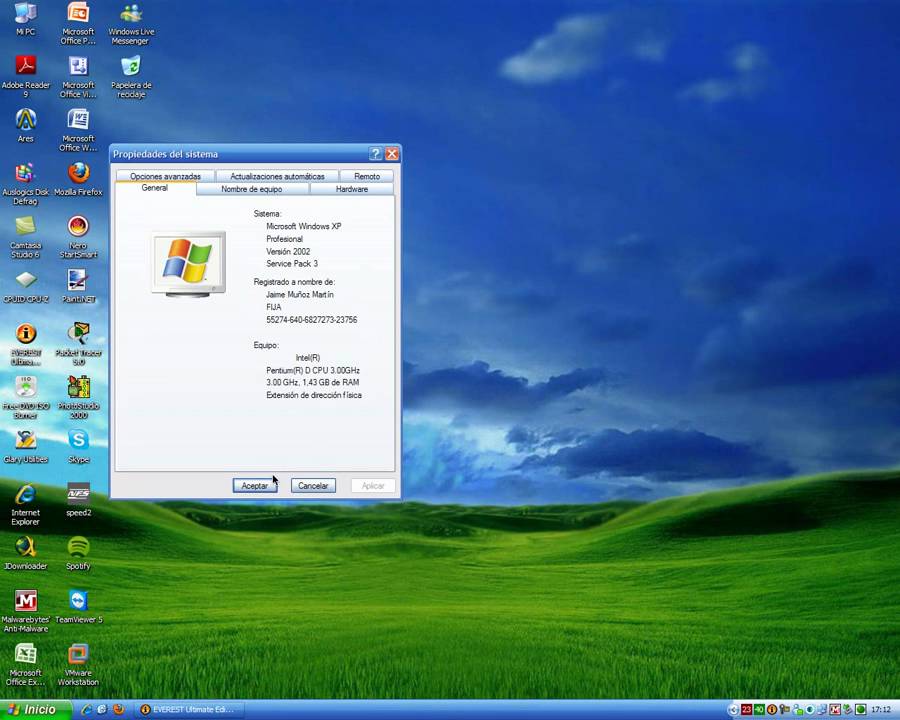900x720 pixels.
Task: Click EVEREST Ultimate Edition taskbar button
Action: coord(189,710)
